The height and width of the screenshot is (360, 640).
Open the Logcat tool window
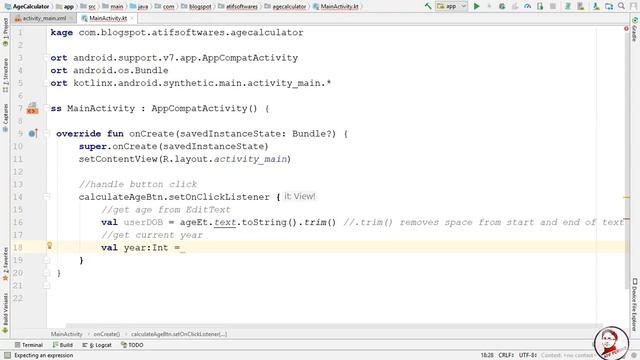pos(97,345)
